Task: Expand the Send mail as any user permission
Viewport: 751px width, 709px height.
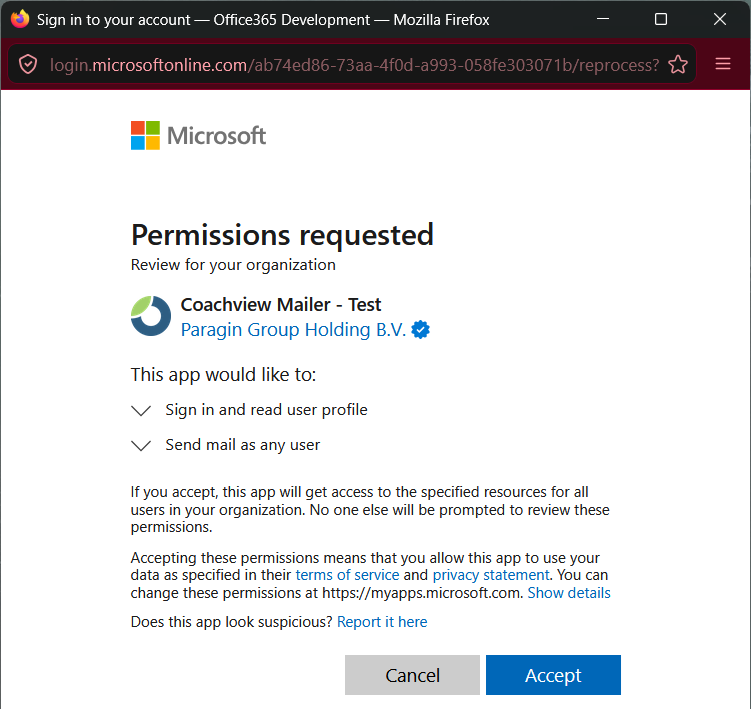Action: pyautogui.click(x=141, y=446)
